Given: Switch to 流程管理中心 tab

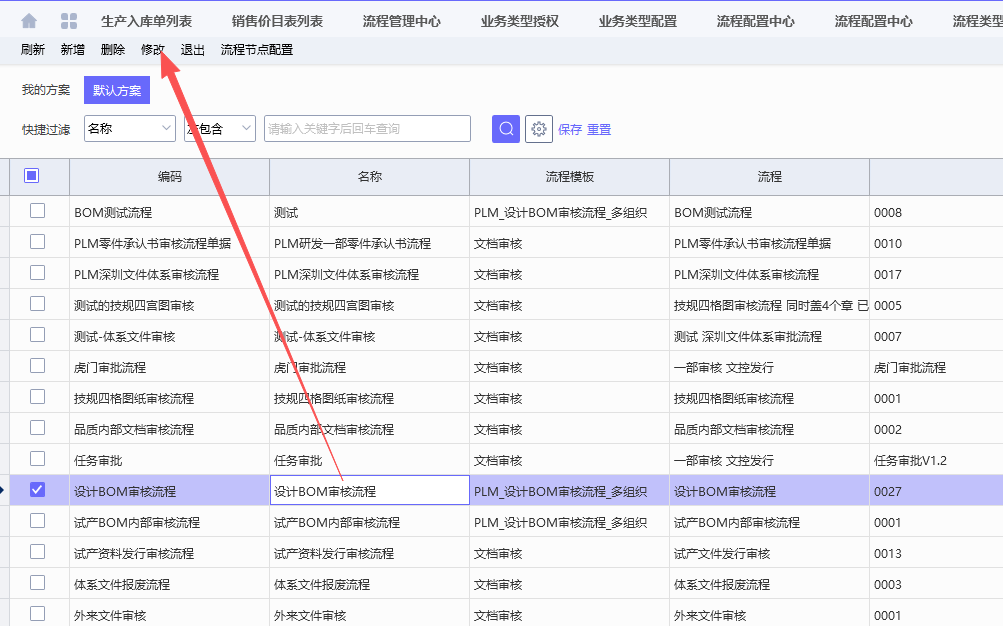Looking at the screenshot, I should [402, 21].
